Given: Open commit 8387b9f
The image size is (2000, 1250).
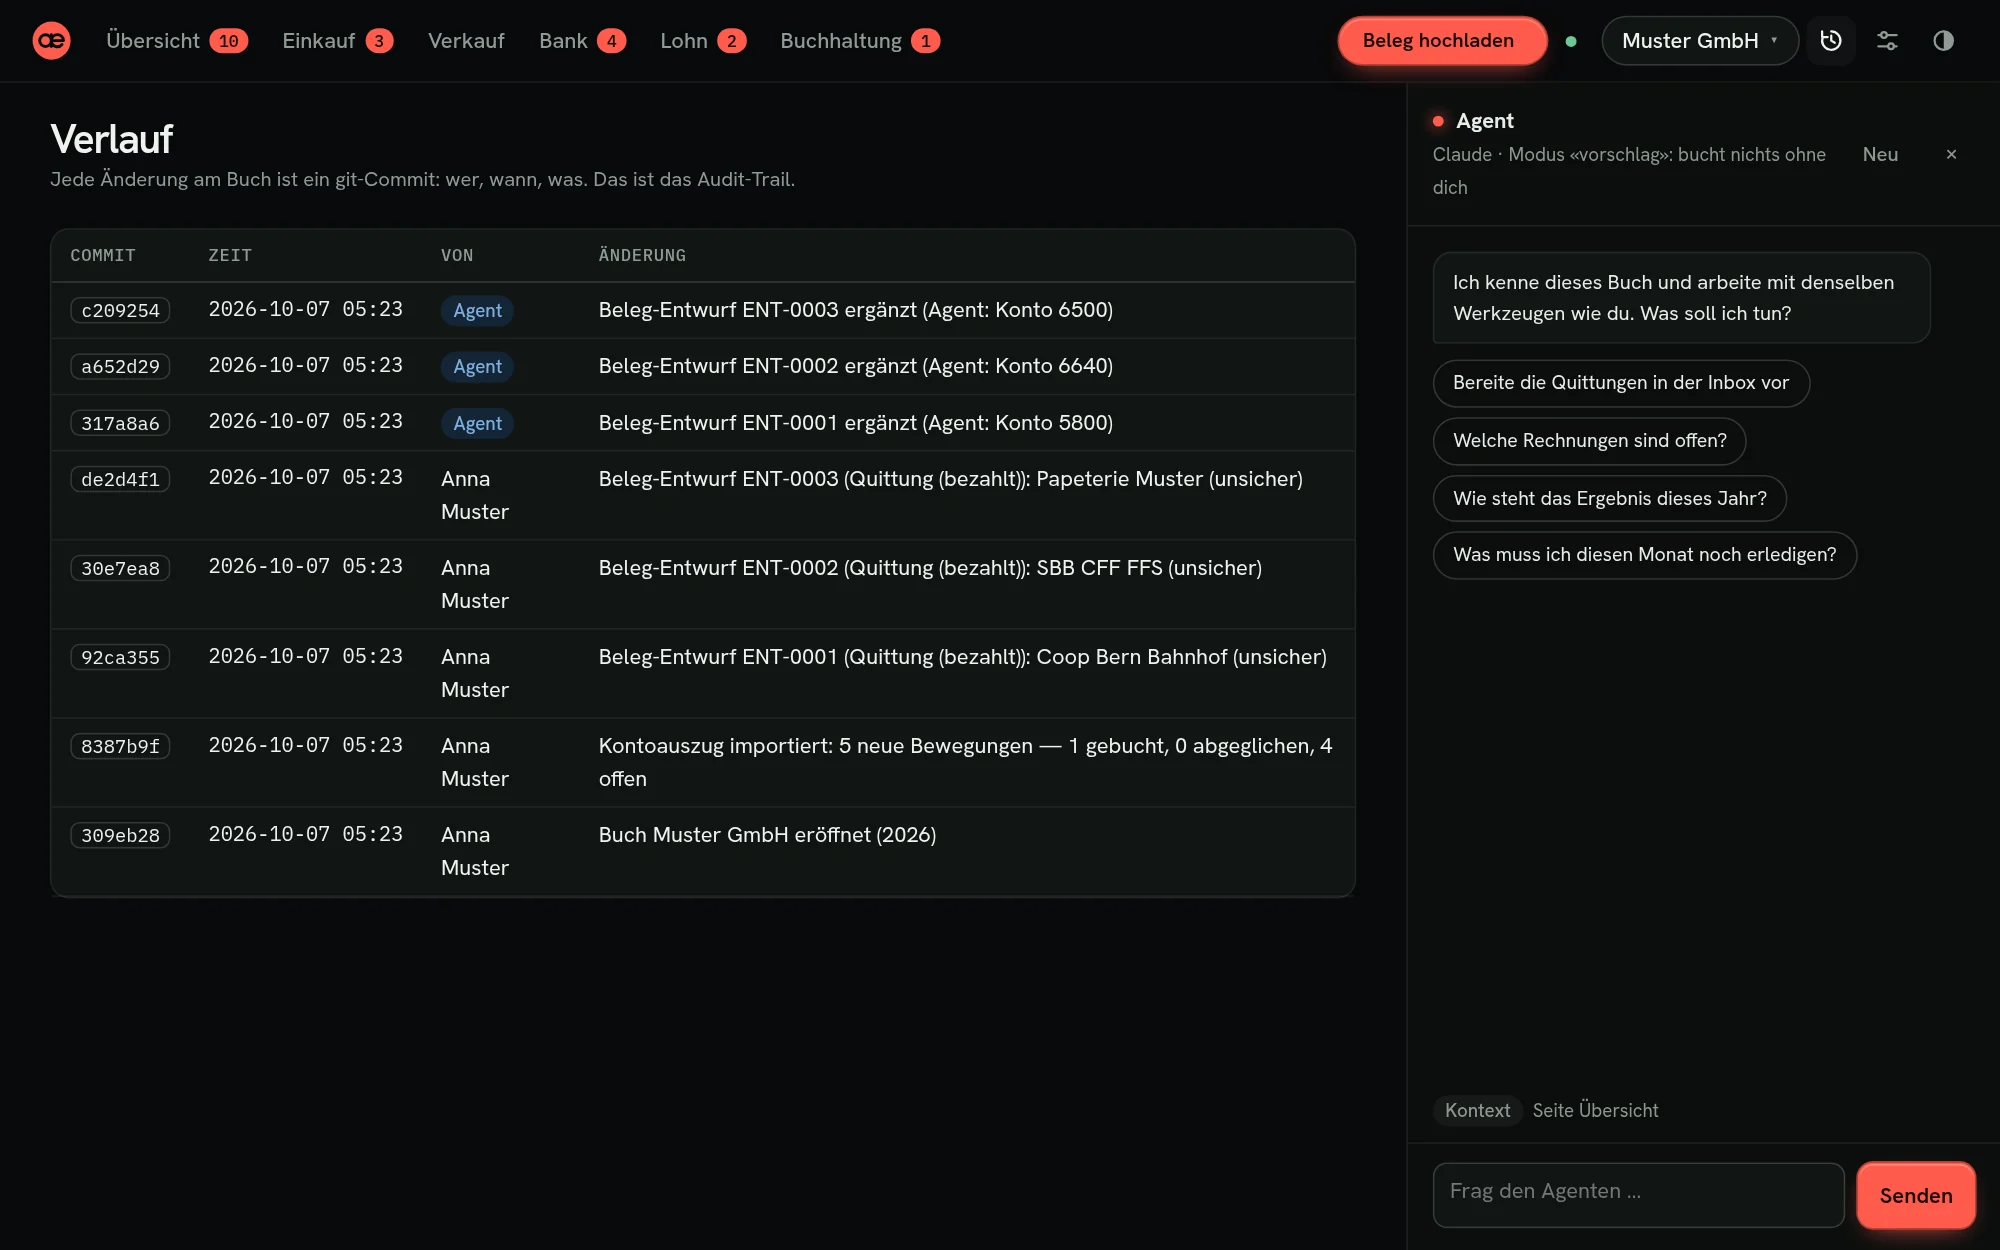Looking at the screenshot, I should (120, 746).
